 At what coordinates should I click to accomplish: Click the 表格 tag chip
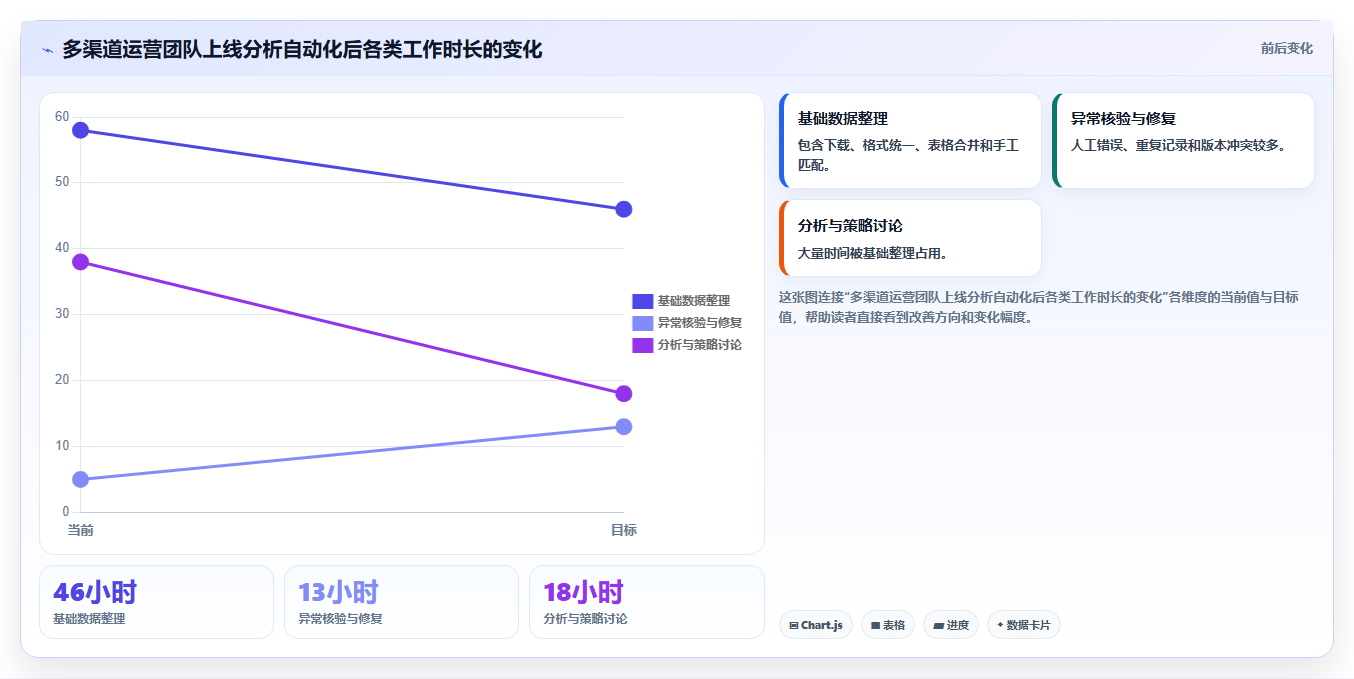tap(888, 625)
